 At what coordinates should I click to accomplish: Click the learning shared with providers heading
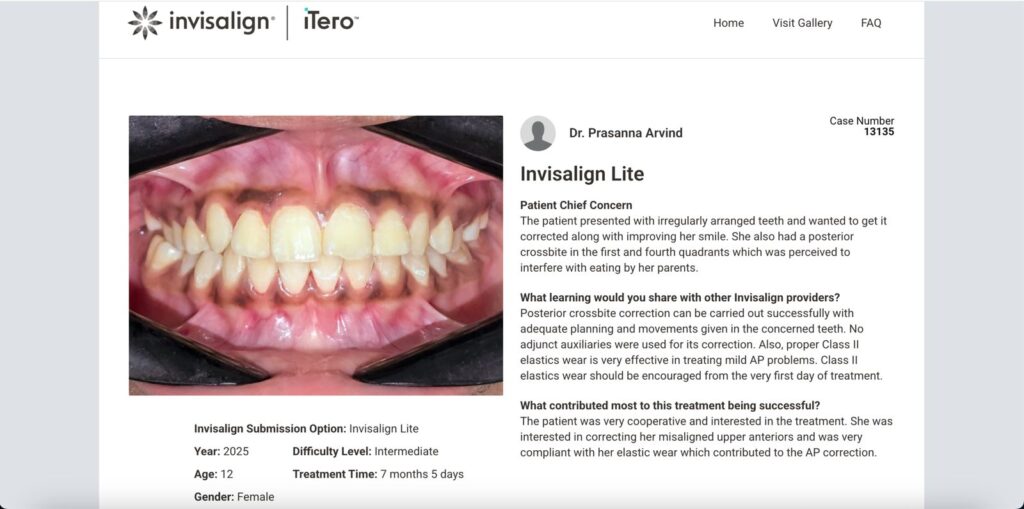coord(680,297)
